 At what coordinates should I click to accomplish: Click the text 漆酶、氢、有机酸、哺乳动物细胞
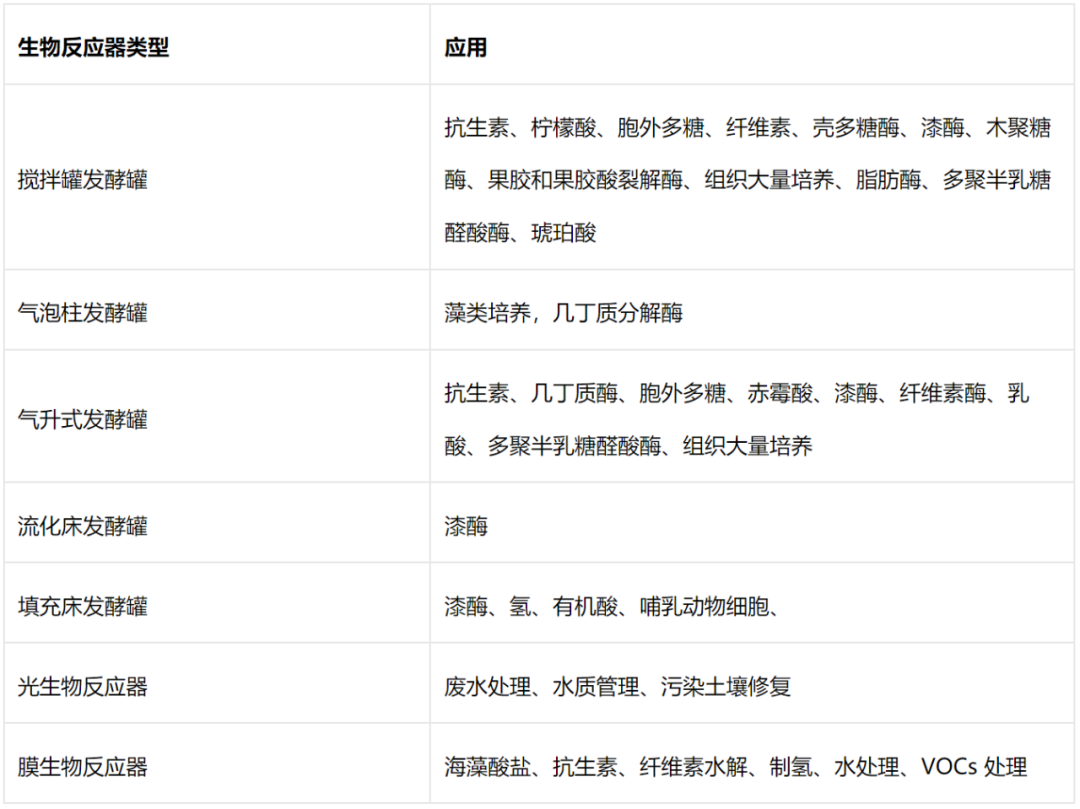[607, 606]
